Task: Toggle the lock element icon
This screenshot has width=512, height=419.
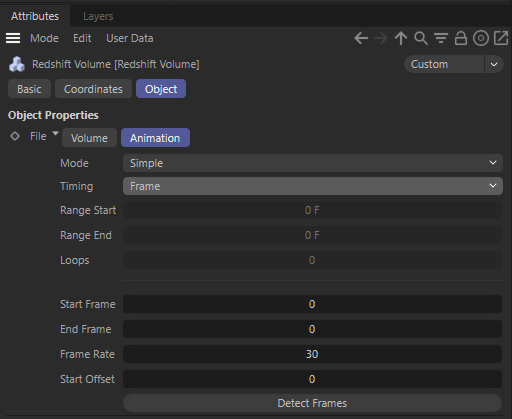Action: [461, 38]
